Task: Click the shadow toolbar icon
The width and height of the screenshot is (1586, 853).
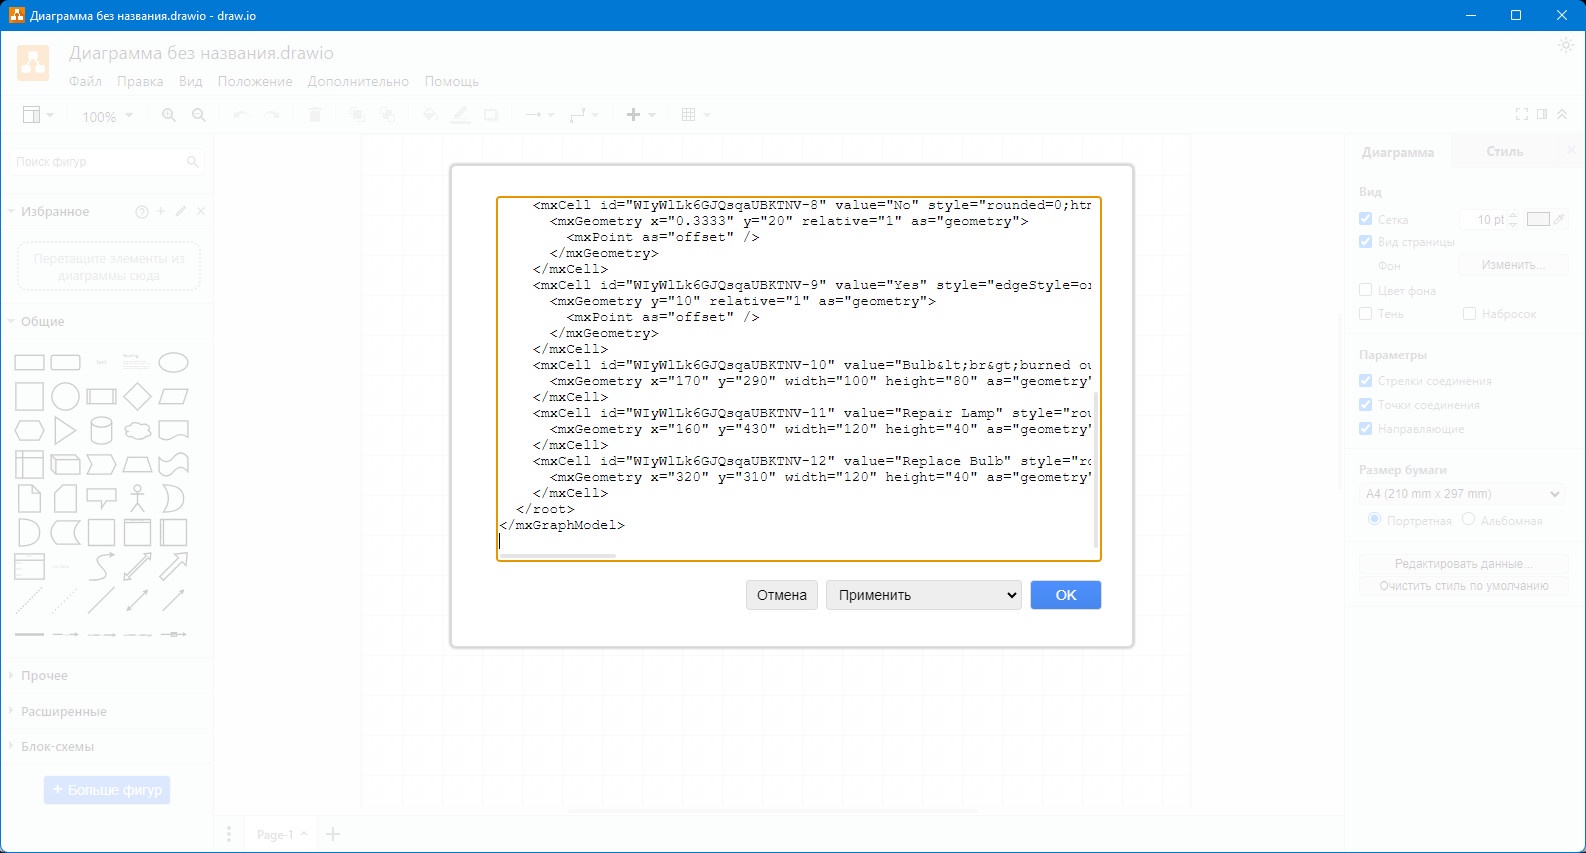Action: tap(491, 115)
